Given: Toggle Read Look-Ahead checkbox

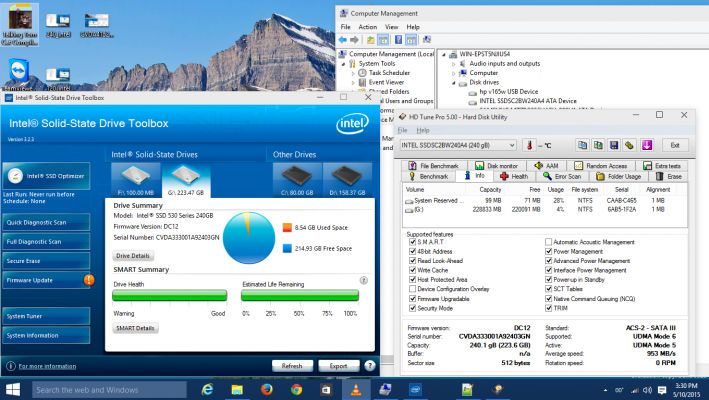Looking at the screenshot, I should coord(412,261).
